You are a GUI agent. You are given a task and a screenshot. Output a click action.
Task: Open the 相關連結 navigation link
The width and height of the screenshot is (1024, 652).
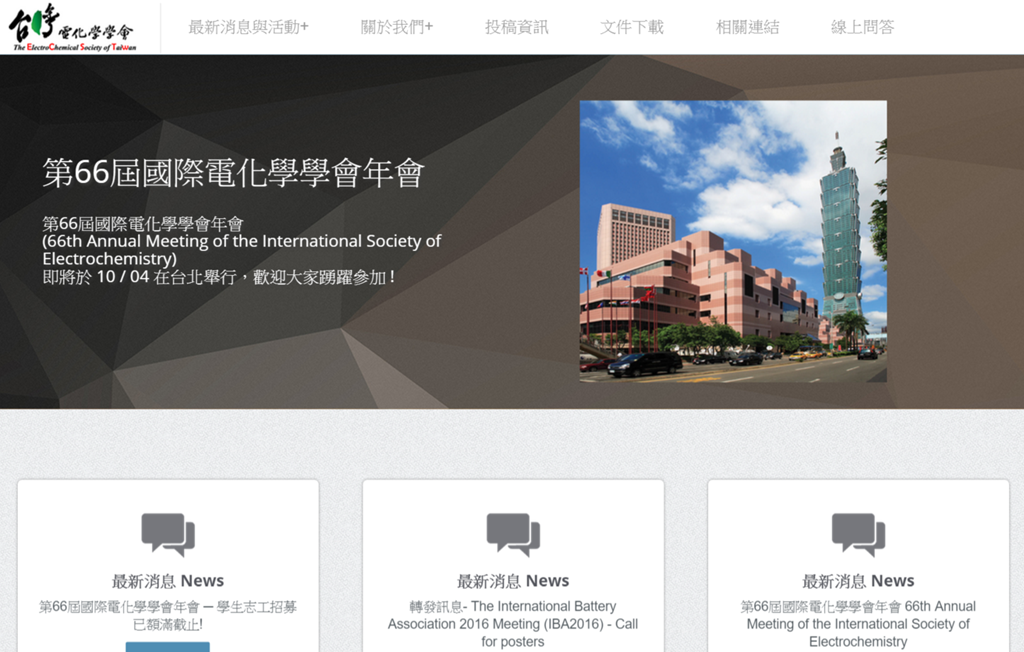(x=747, y=27)
